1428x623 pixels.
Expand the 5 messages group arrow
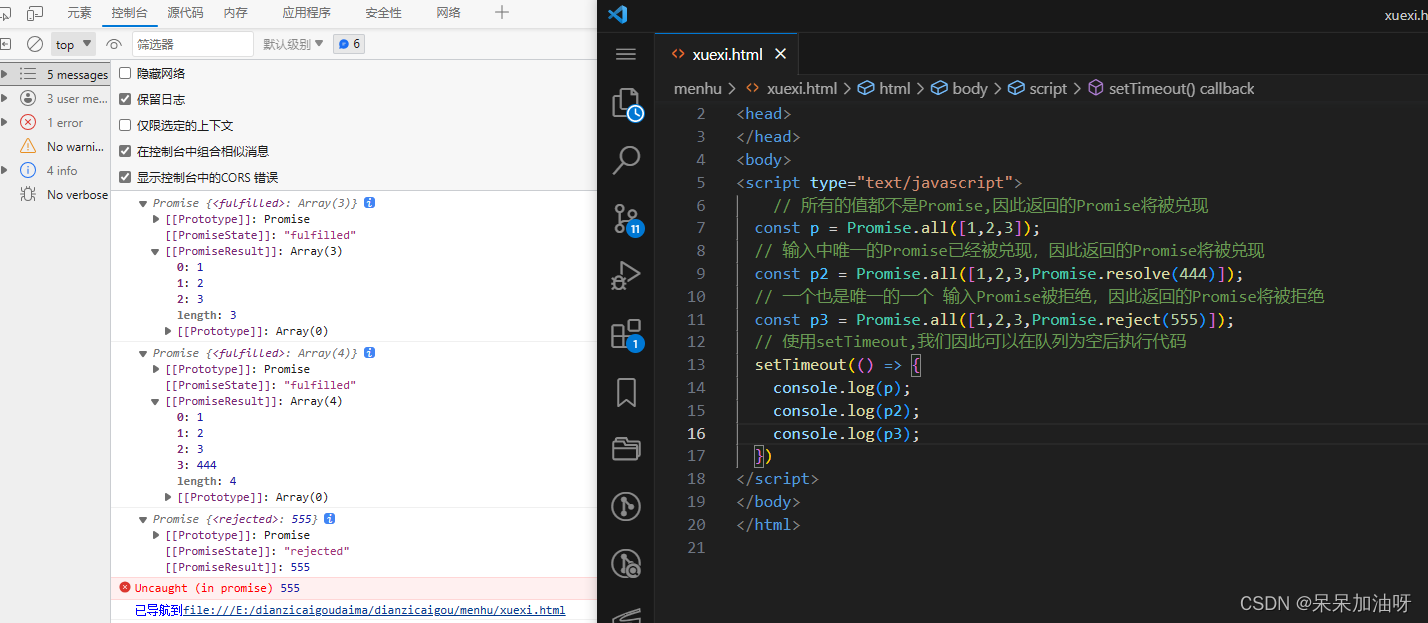click(5, 74)
